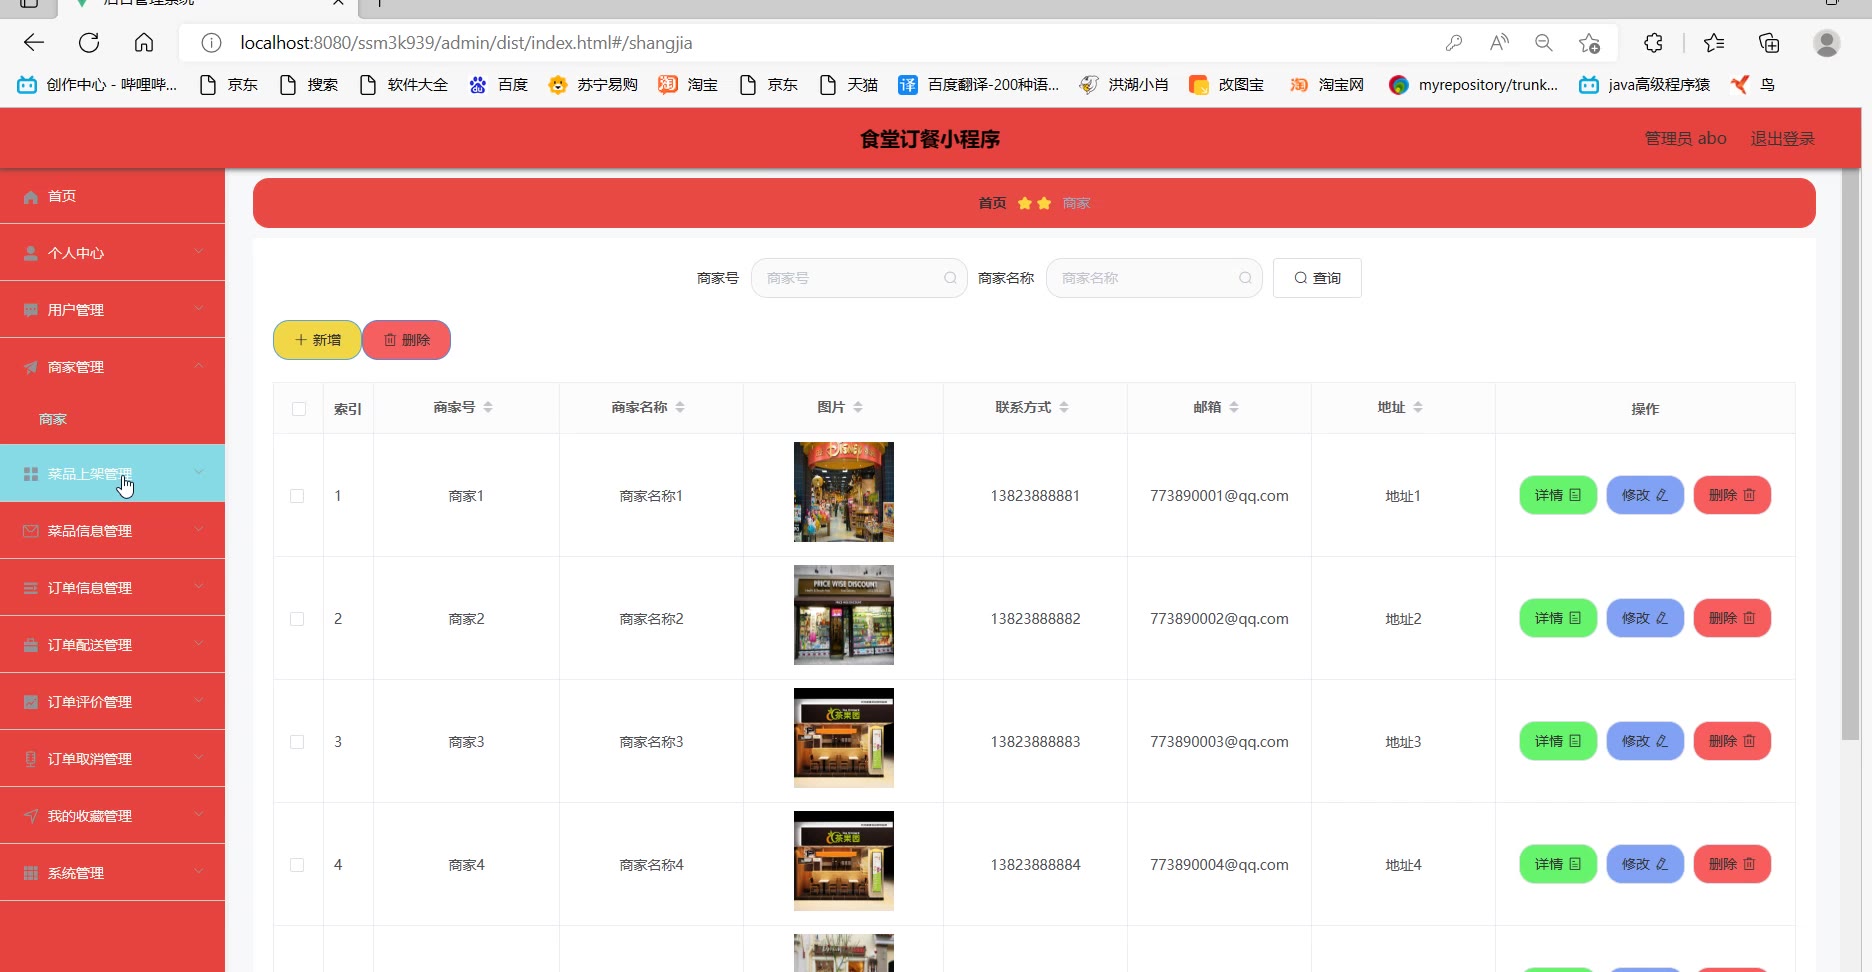Image resolution: width=1872 pixels, height=972 pixels.
Task: Click the browser refresh icon
Action: point(89,43)
